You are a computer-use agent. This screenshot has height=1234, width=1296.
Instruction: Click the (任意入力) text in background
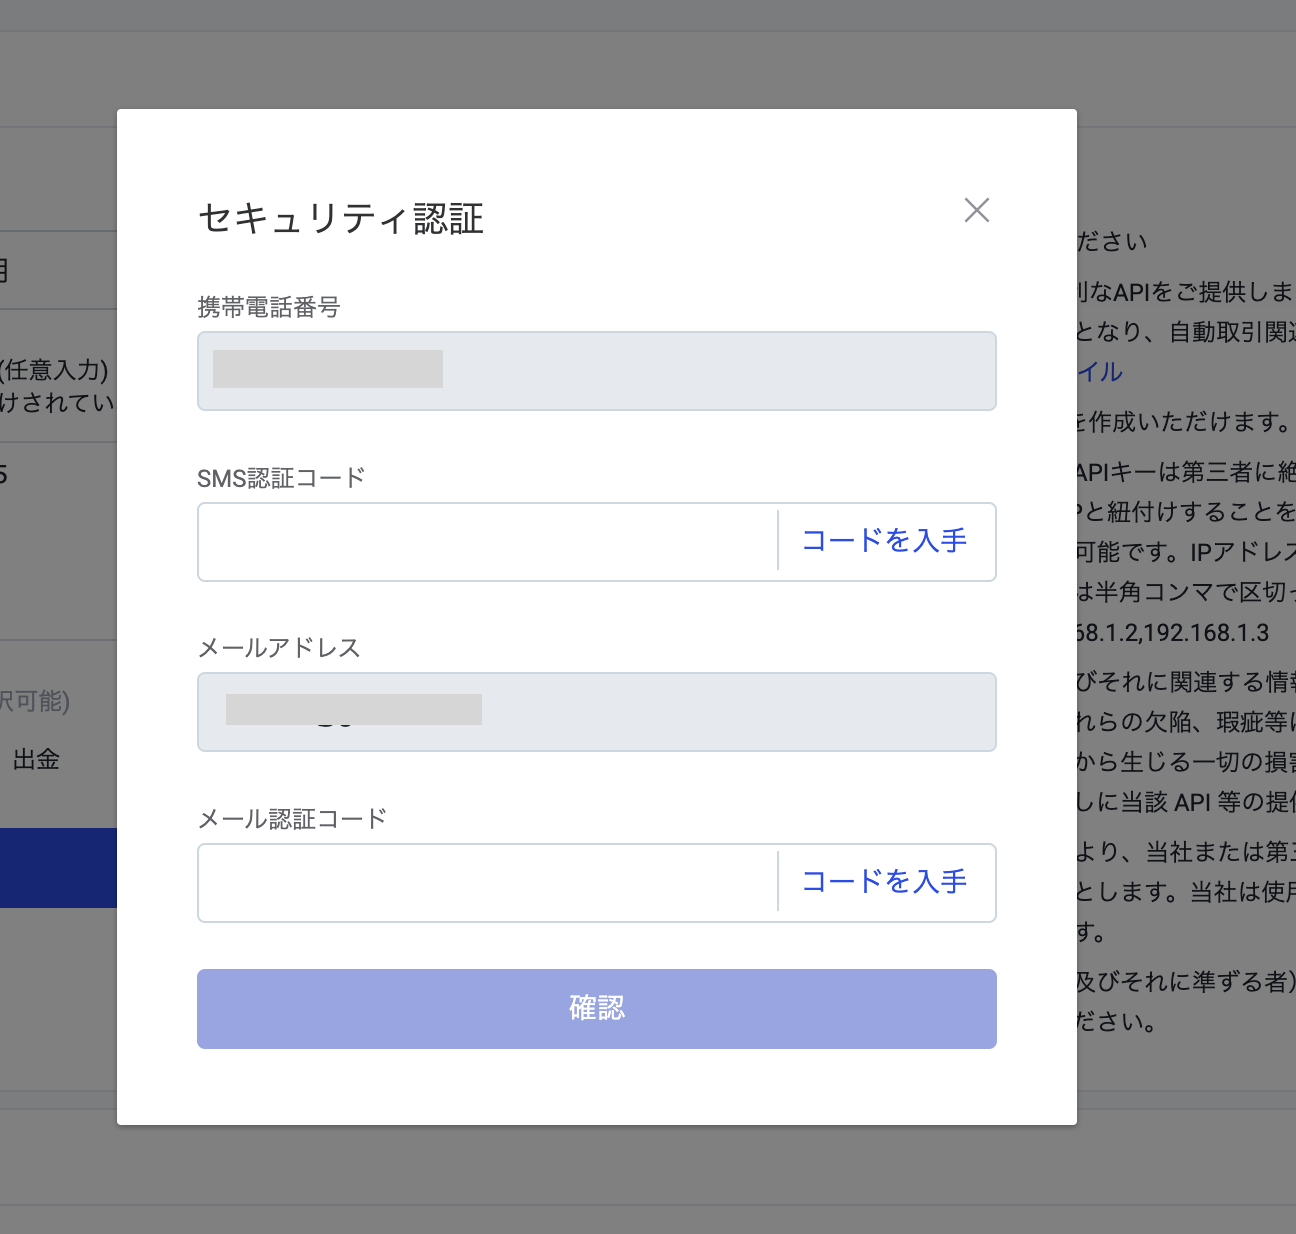click(55, 370)
